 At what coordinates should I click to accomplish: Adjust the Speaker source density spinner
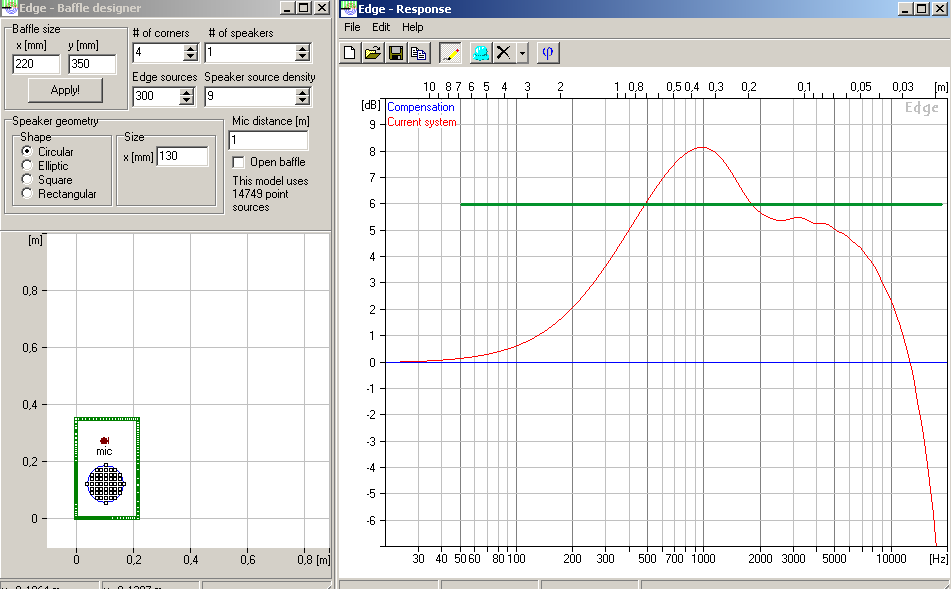[x=303, y=96]
